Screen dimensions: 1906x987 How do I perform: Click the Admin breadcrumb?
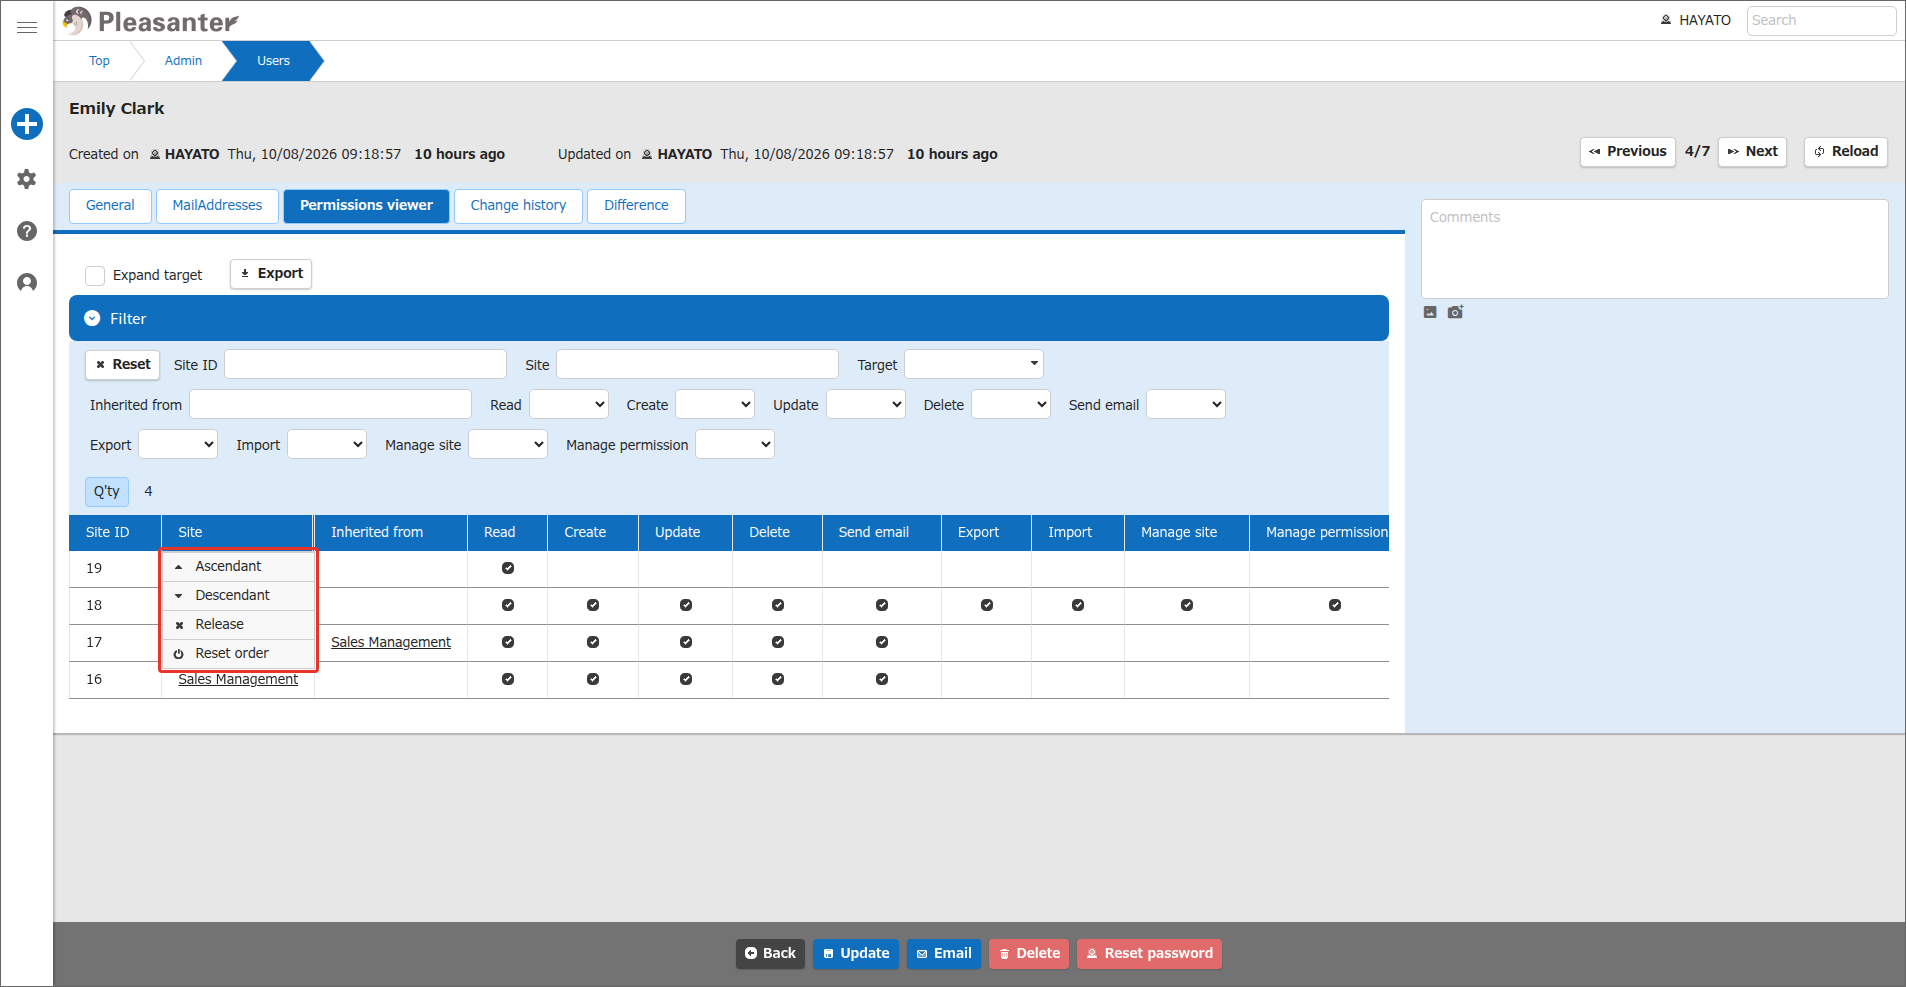coord(183,61)
